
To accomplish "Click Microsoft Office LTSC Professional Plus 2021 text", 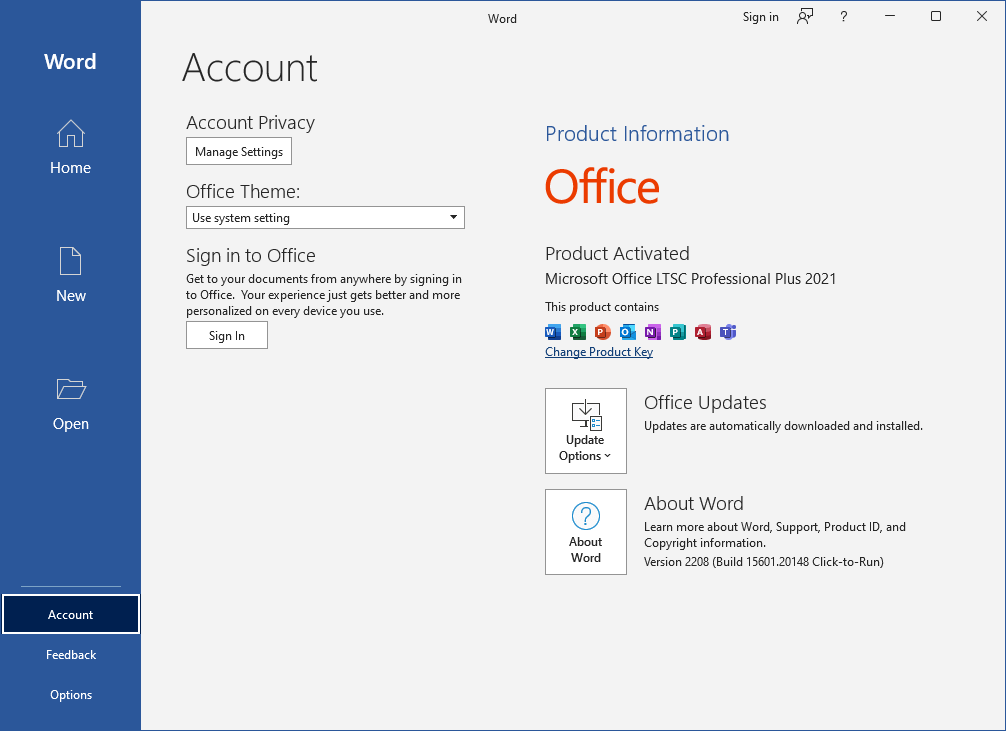I will point(690,279).
